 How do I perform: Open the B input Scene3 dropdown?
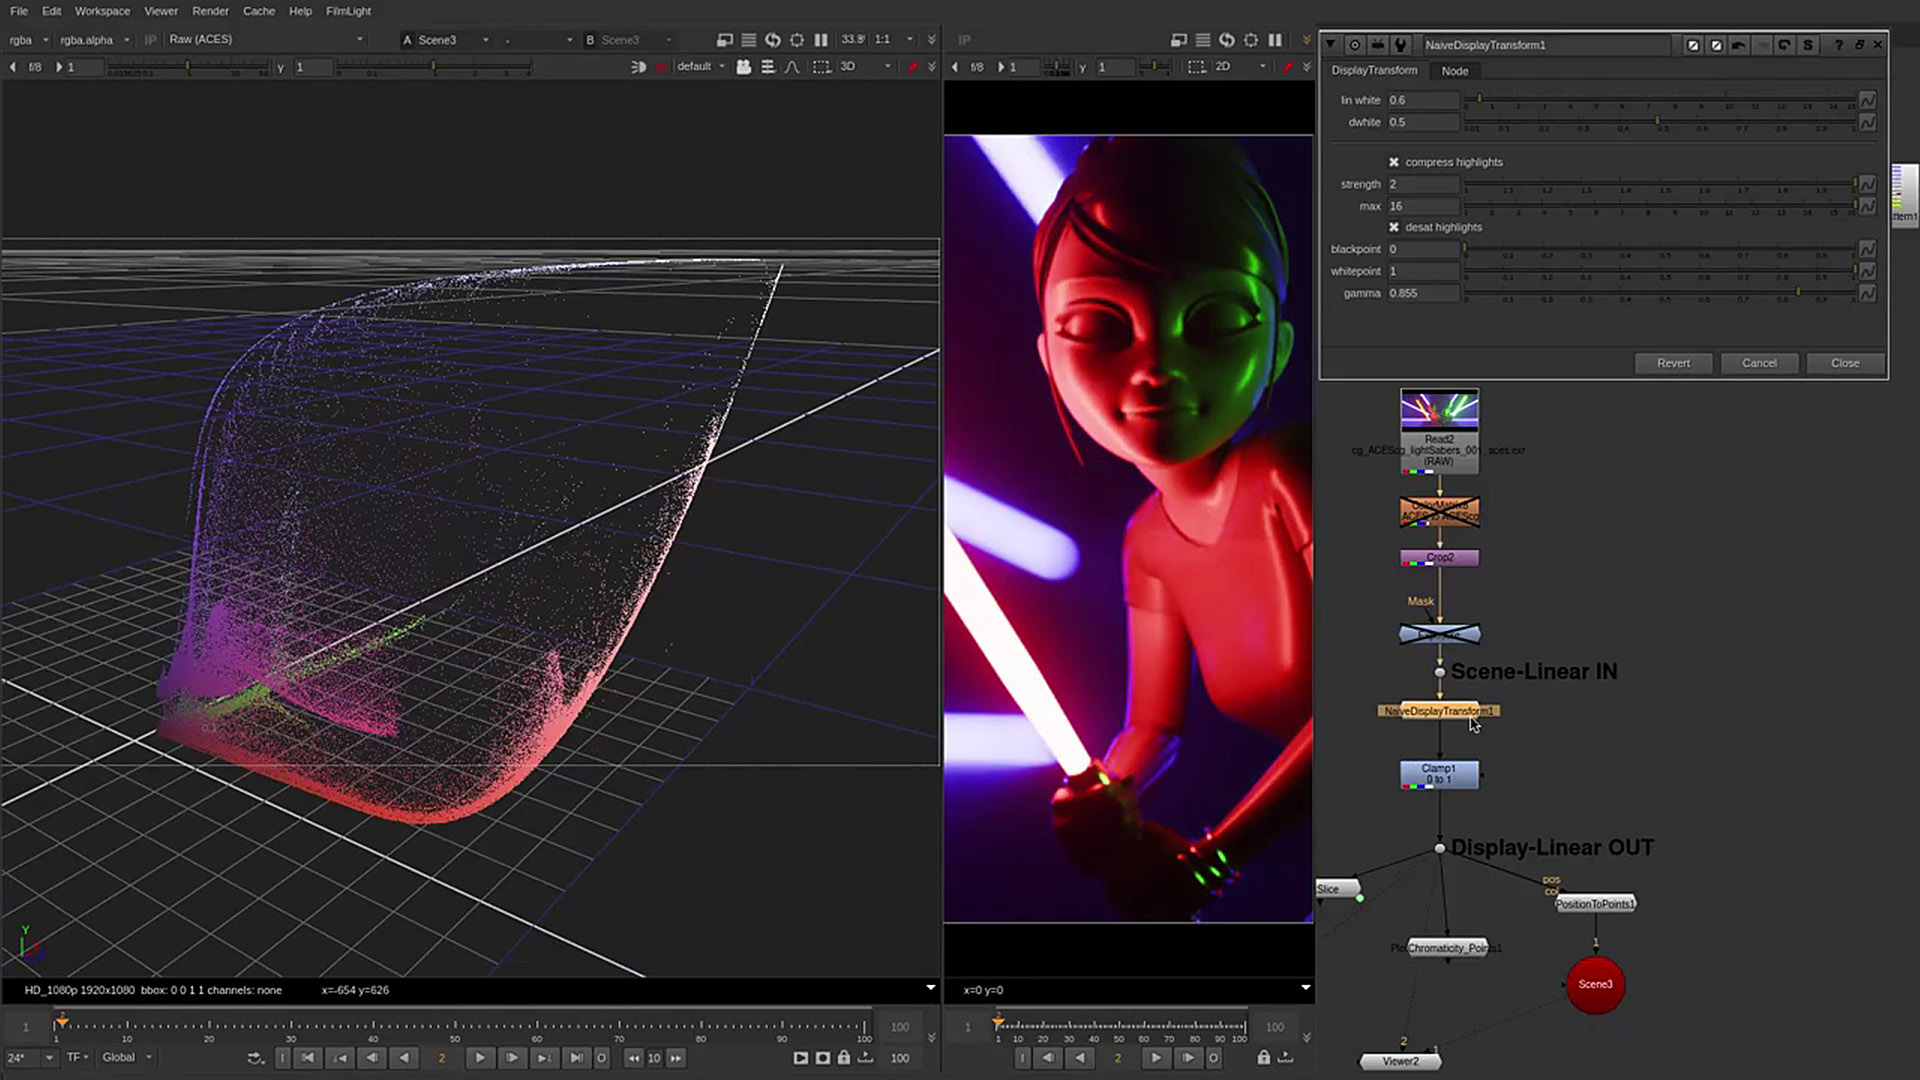(x=628, y=40)
